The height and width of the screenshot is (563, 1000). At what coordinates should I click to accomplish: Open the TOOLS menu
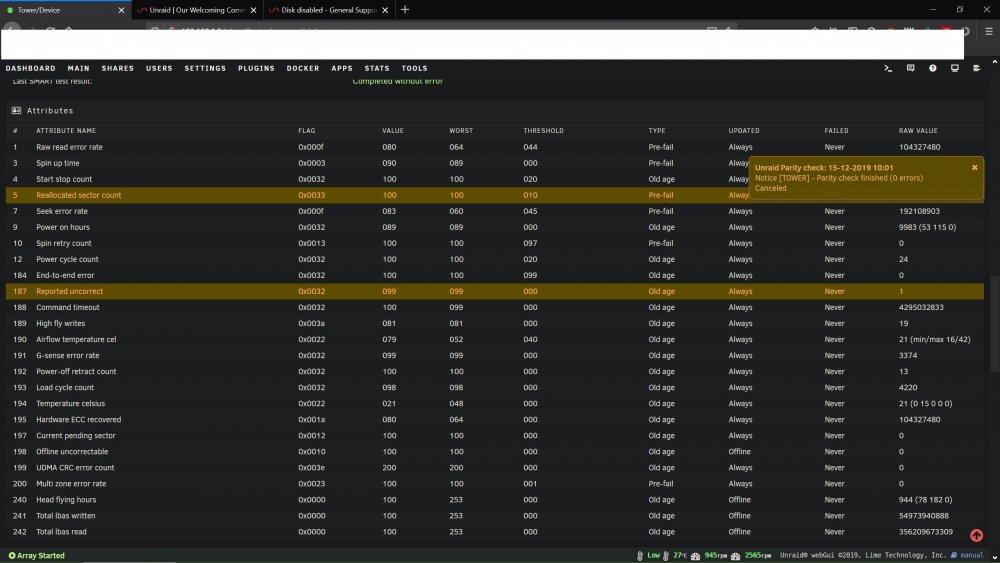(415, 68)
